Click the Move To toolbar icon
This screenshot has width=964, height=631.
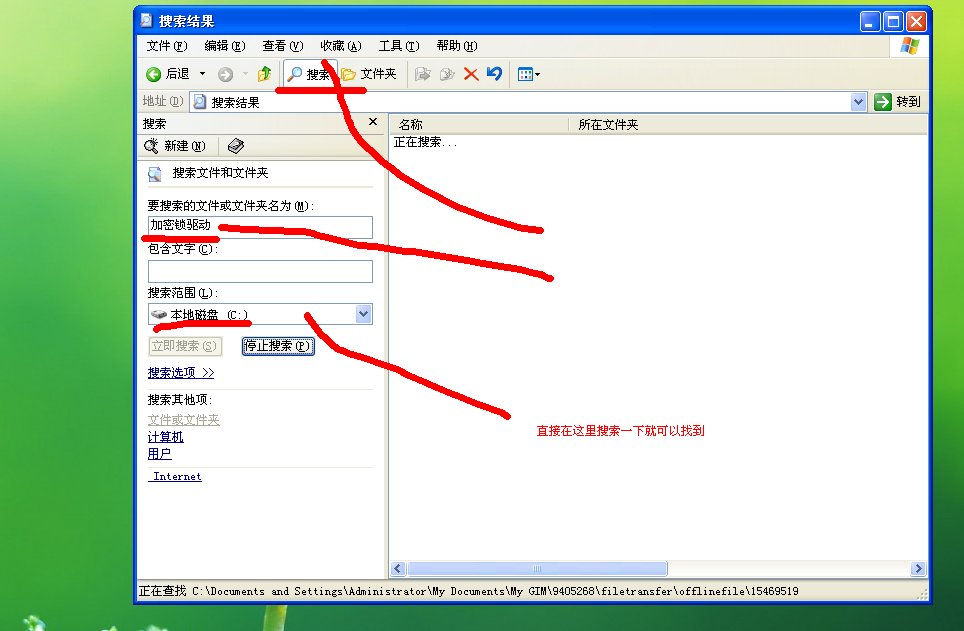click(x=422, y=74)
